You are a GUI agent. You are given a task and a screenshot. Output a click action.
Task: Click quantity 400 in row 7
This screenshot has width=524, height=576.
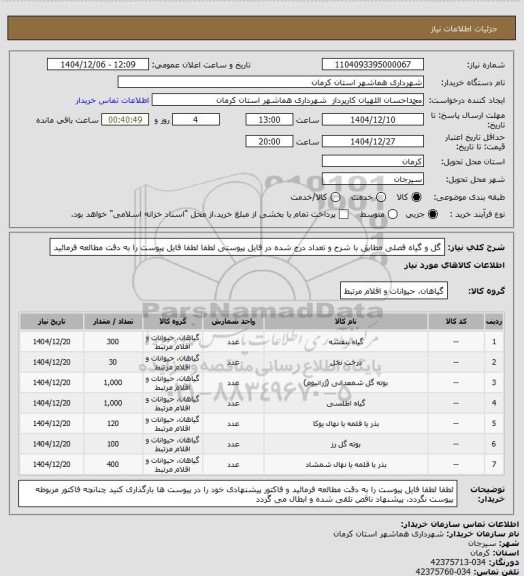coord(112,465)
